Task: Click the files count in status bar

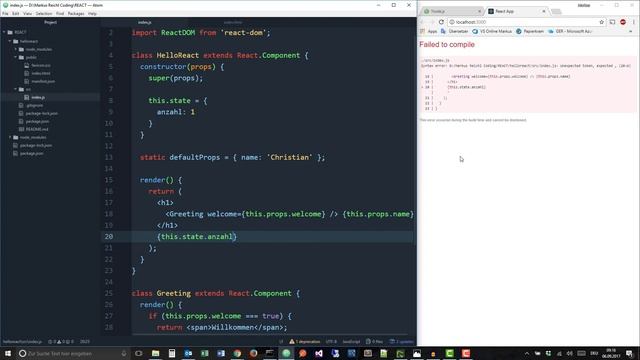Action: (374, 342)
